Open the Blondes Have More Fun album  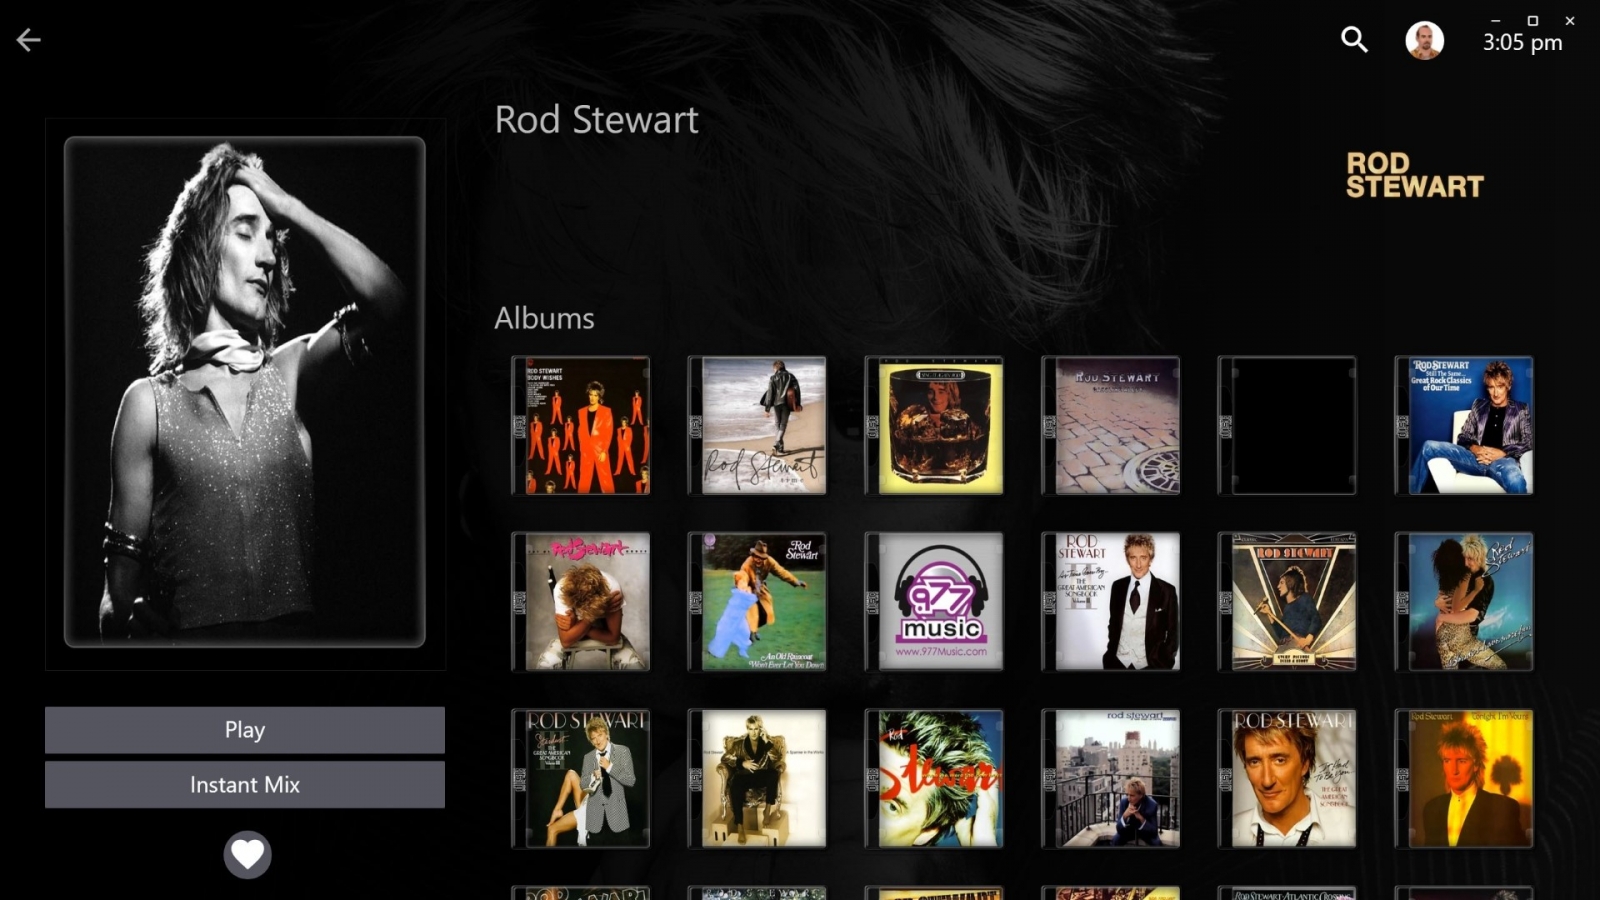pos(1464,601)
